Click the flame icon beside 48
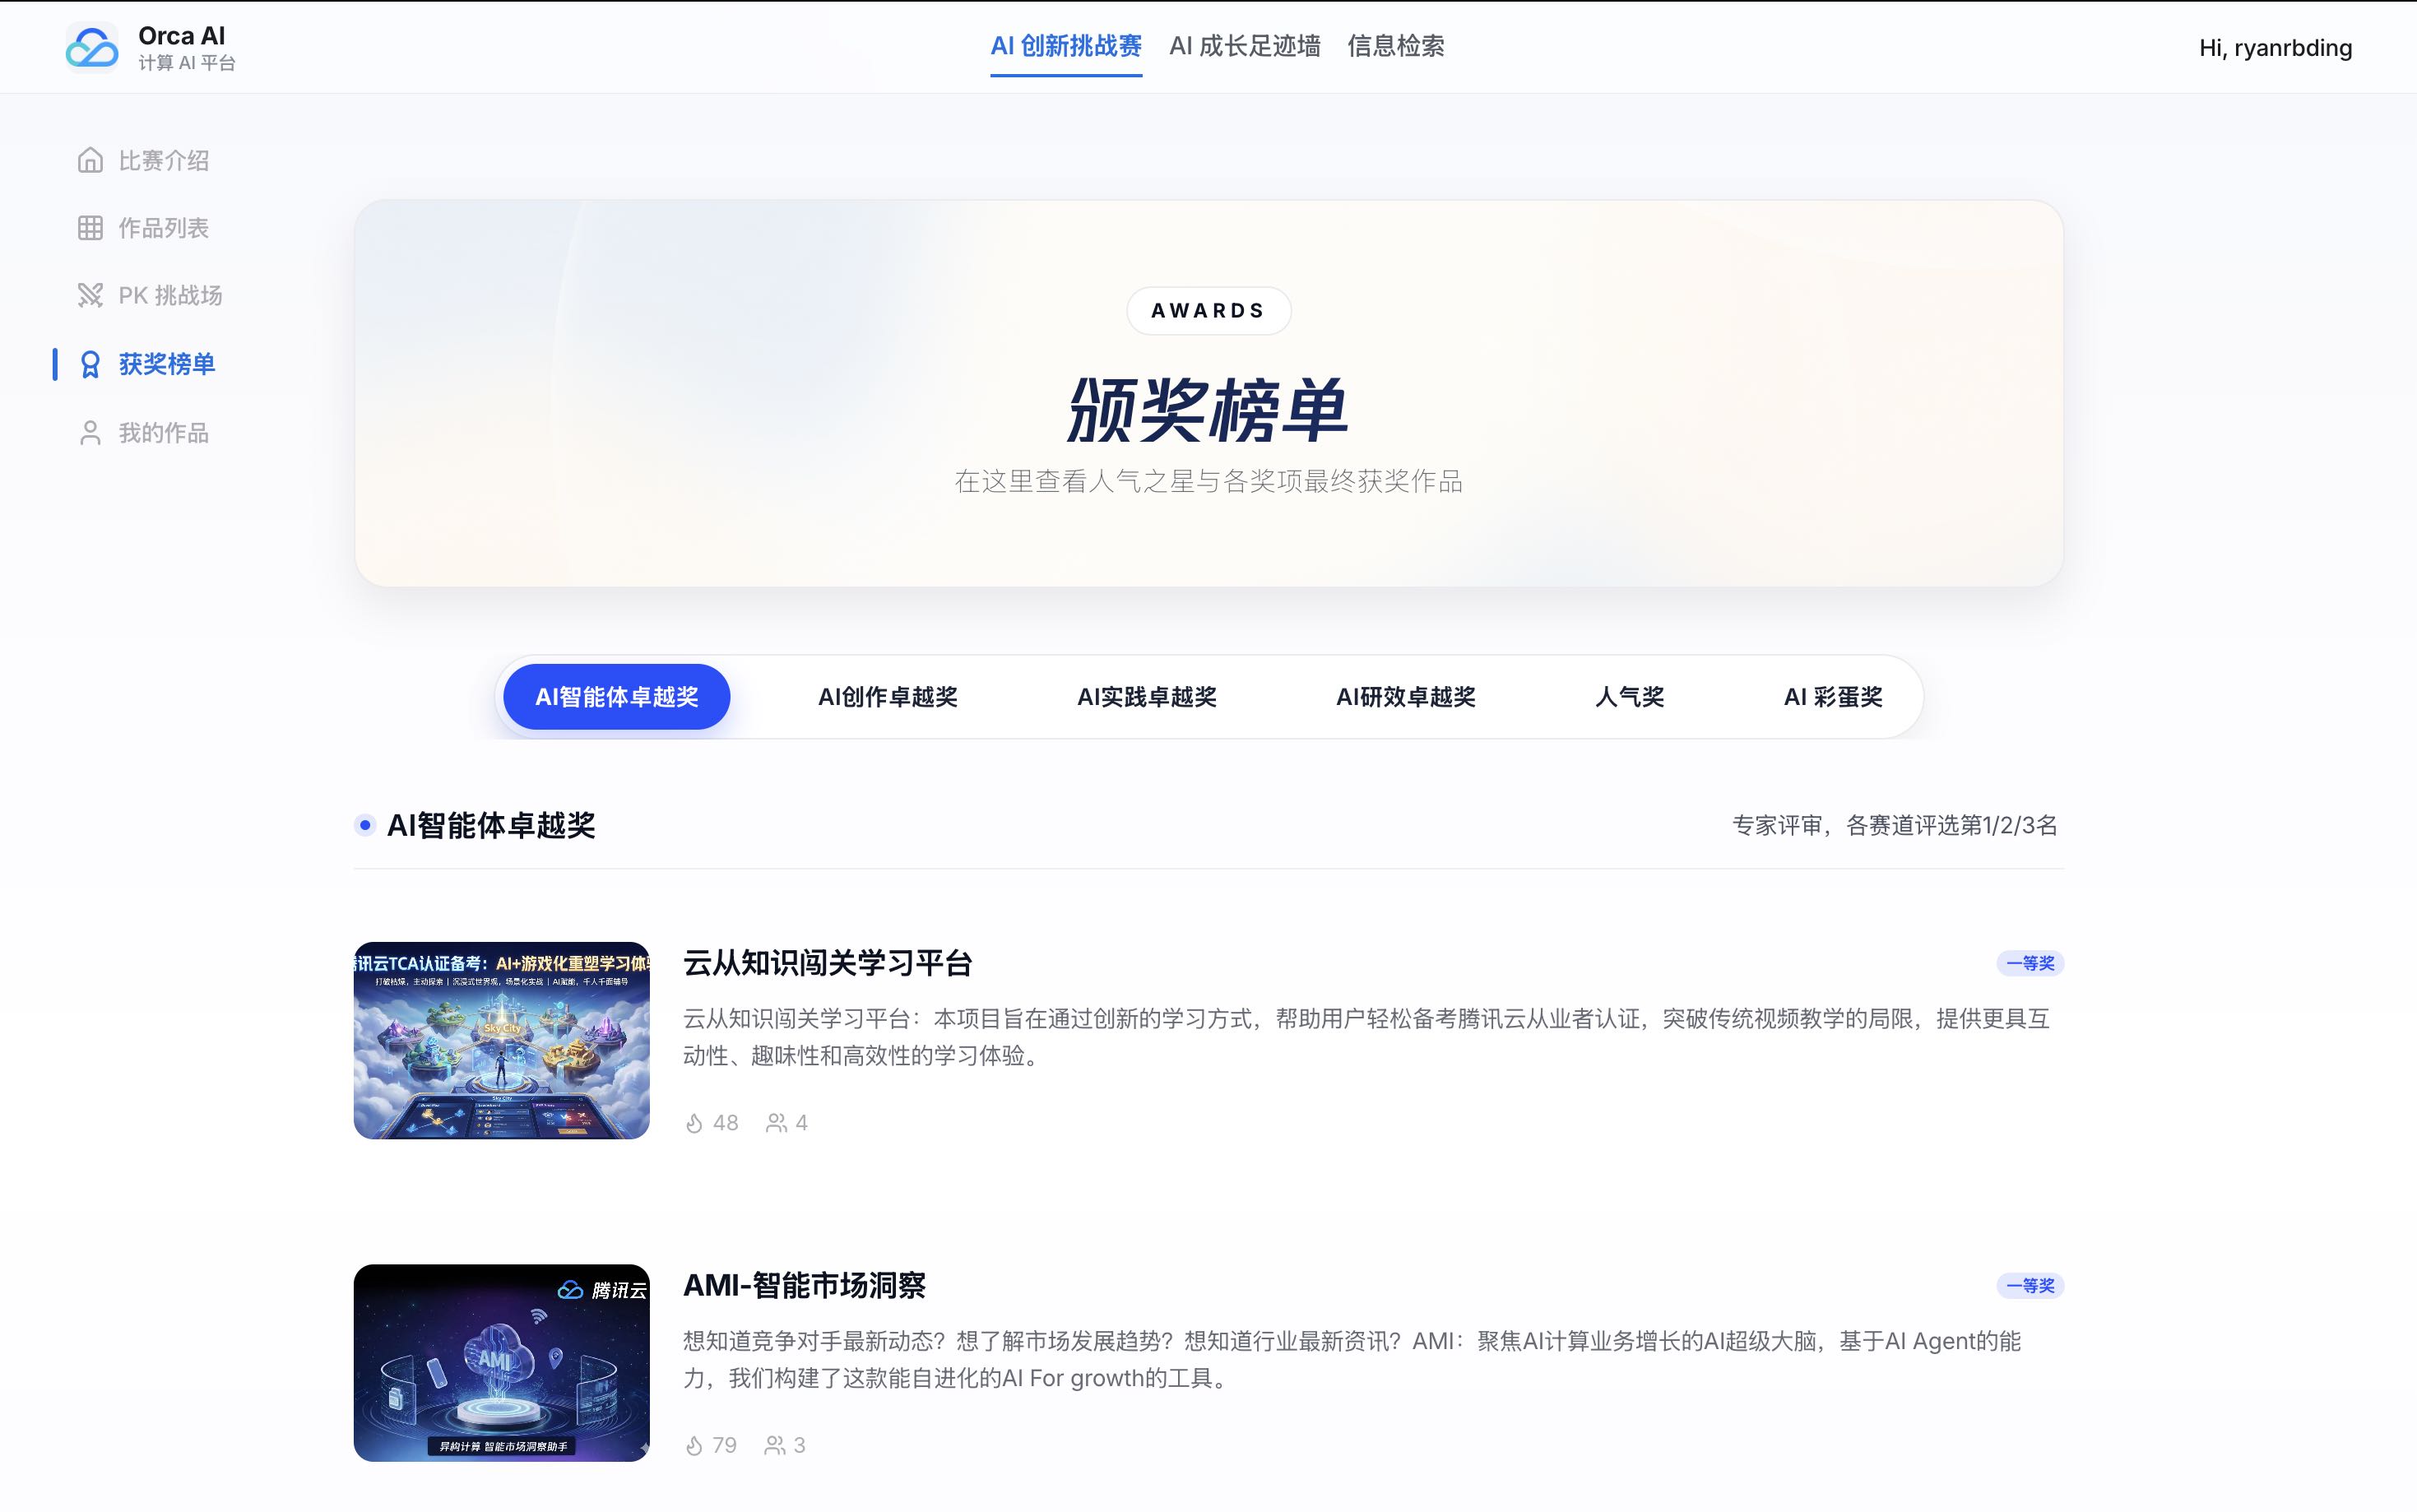2417x1512 pixels. [x=694, y=1123]
